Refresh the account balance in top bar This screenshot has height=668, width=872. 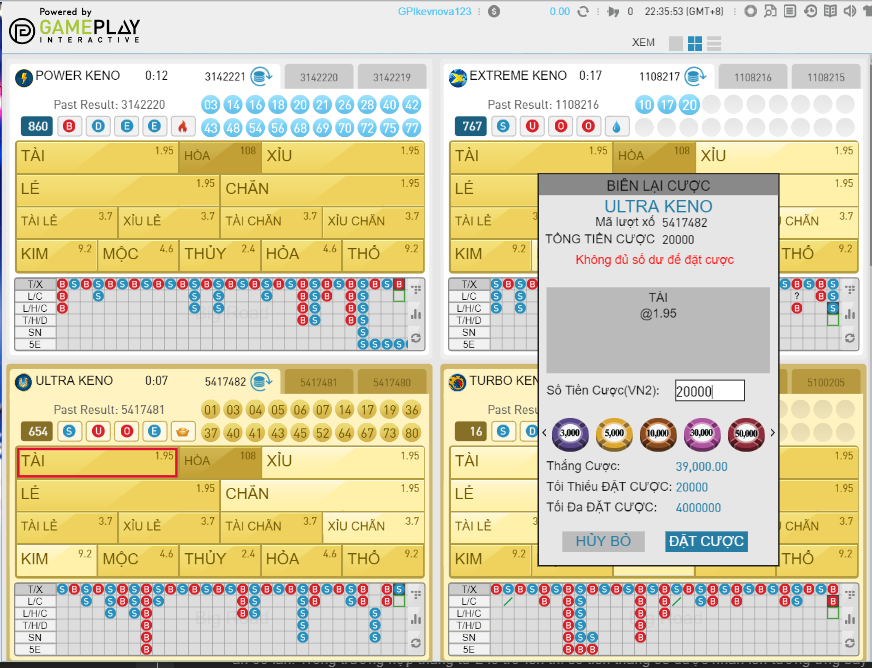pos(583,11)
